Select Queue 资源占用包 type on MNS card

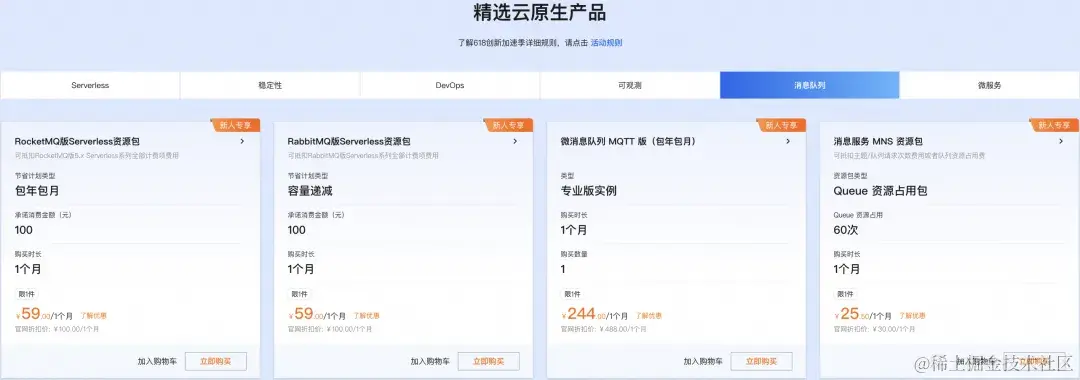point(880,191)
